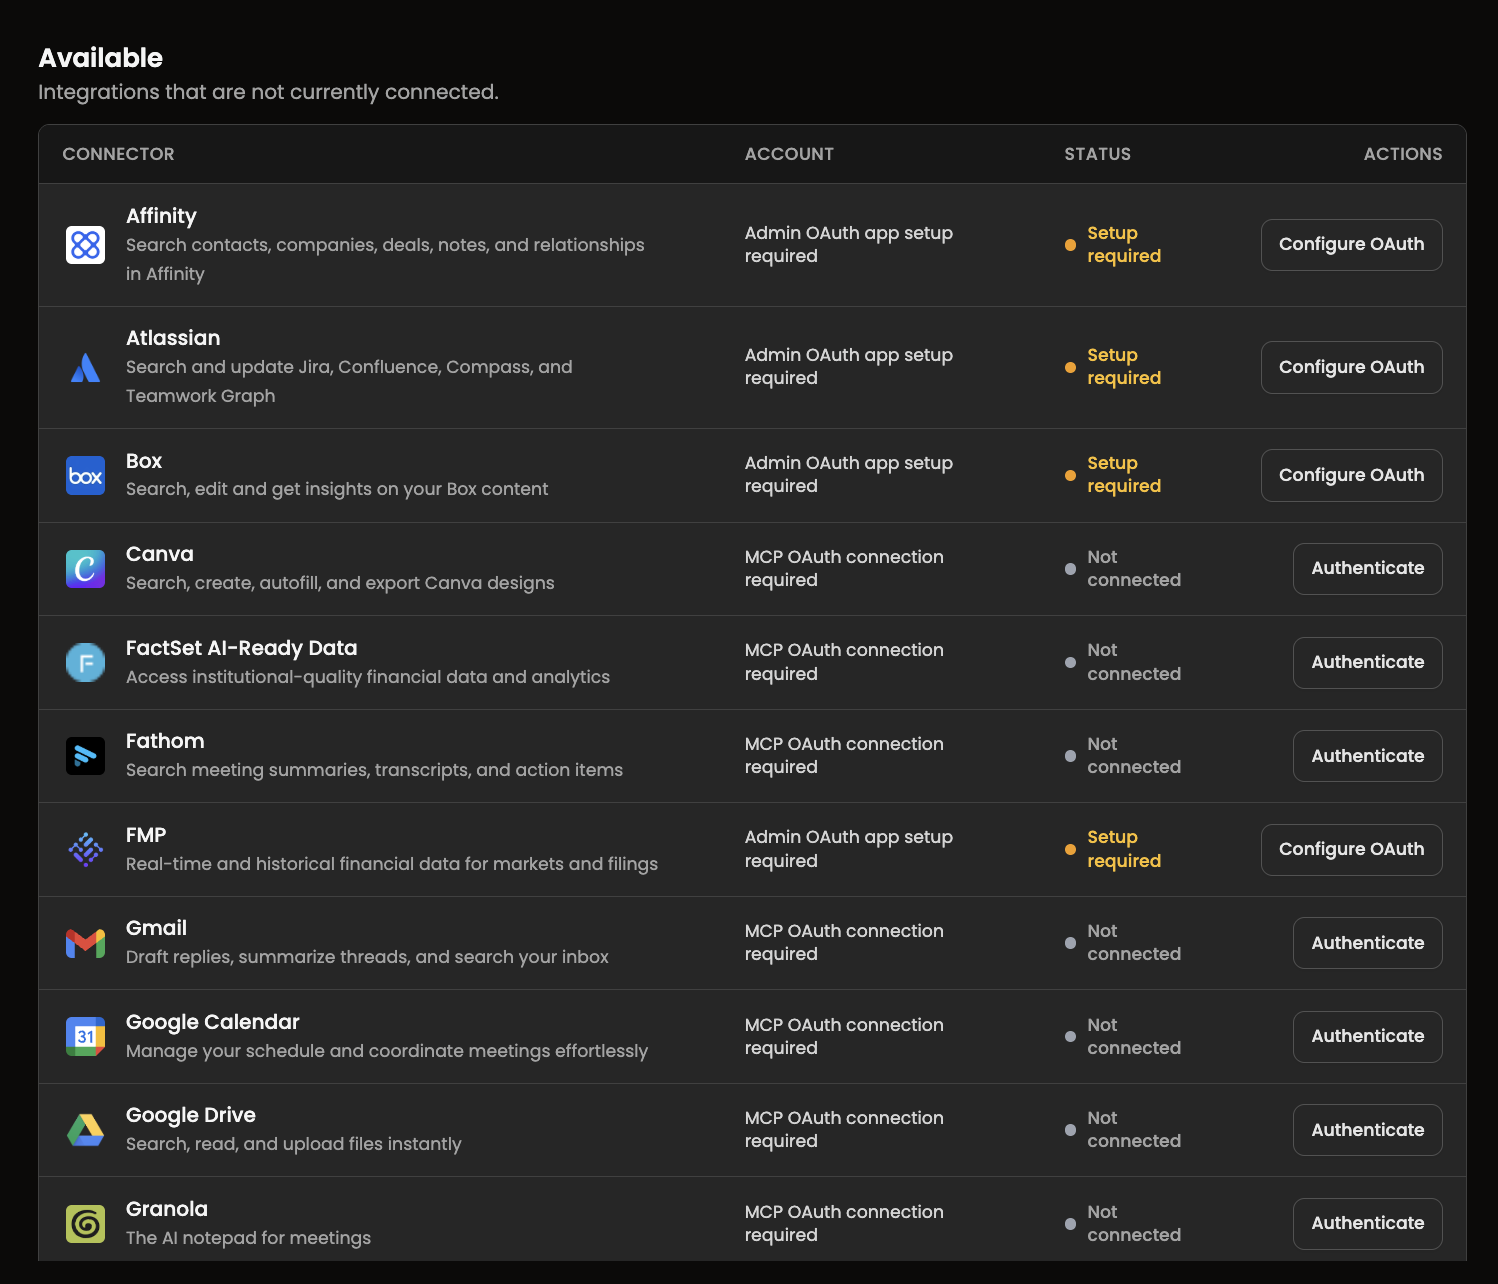Click Granola description AI notepad for meetings
The image size is (1498, 1284).
[248, 1238]
